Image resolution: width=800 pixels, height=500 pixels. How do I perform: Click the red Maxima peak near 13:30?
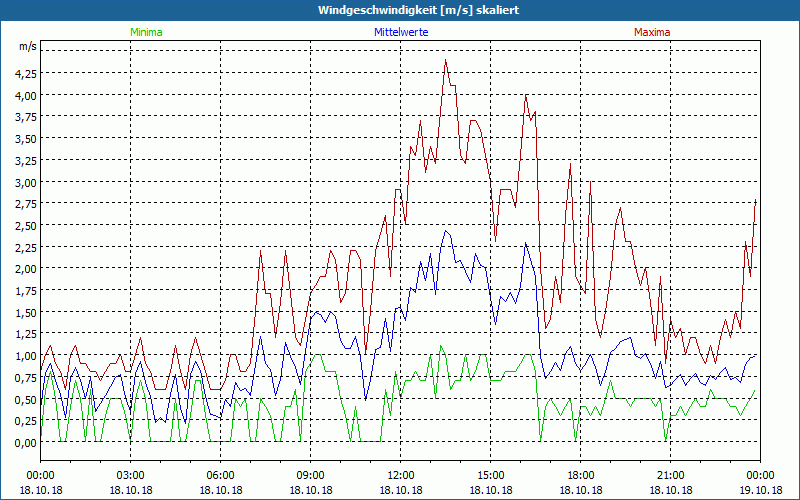pyautogui.click(x=445, y=60)
